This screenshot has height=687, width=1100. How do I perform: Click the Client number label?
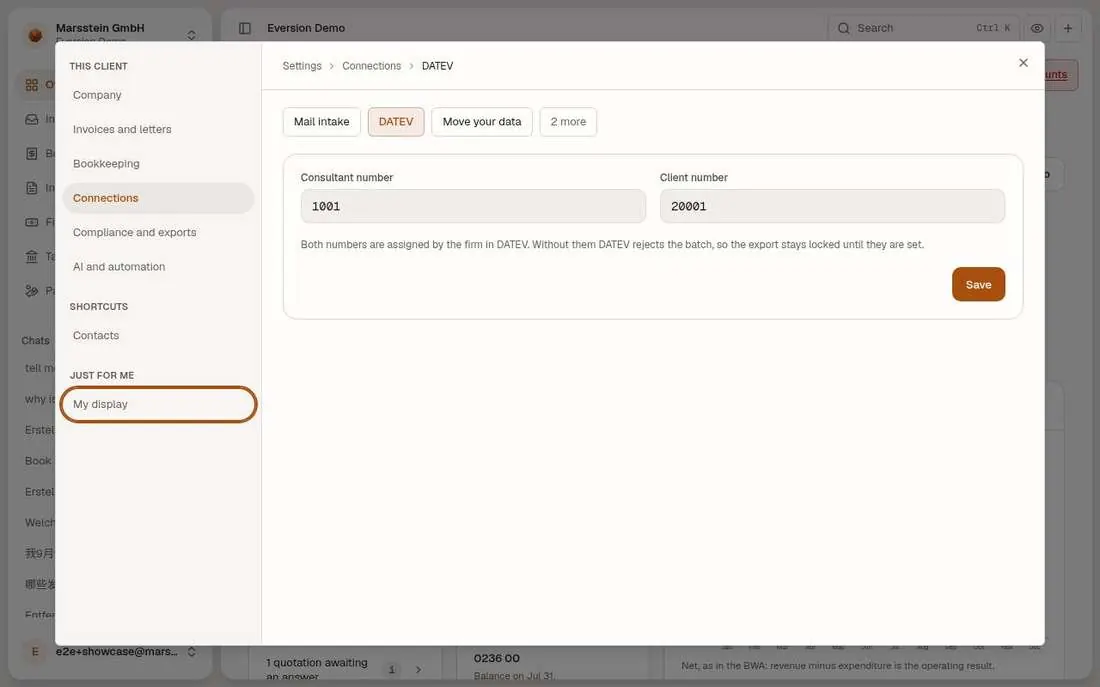[x=694, y=178]
